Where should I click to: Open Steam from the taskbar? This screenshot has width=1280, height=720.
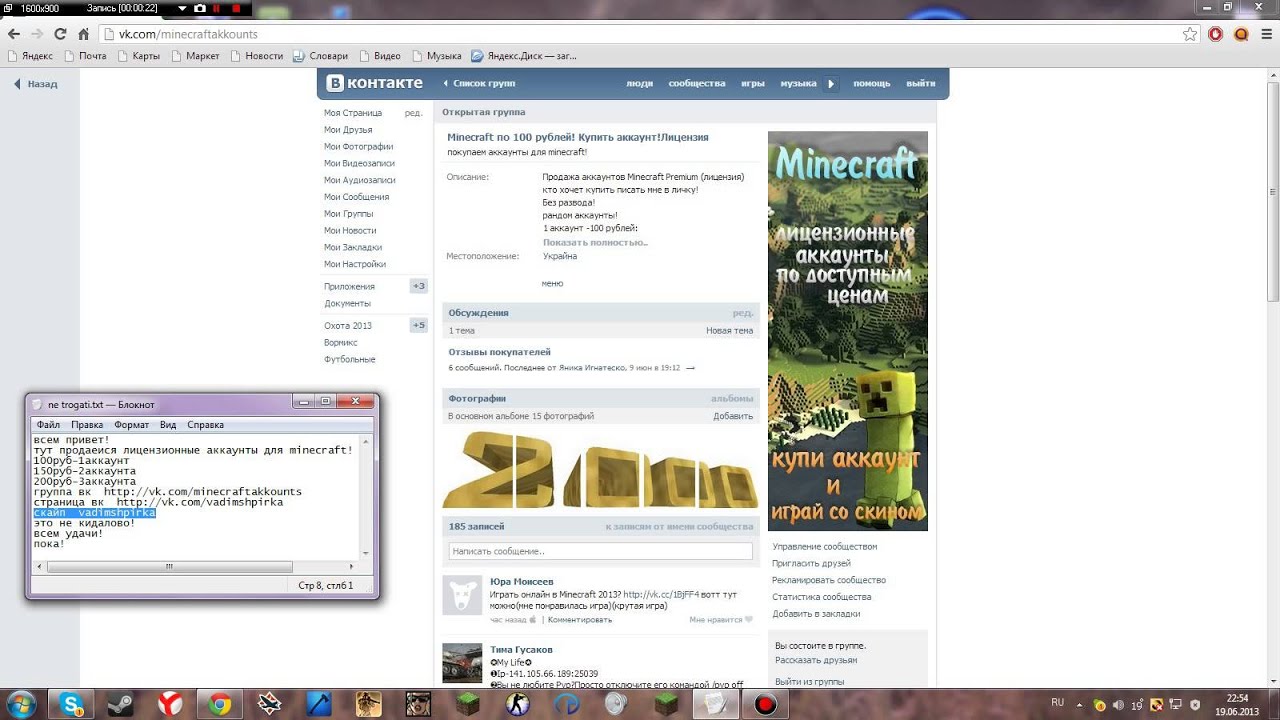(x=121, y=704)
